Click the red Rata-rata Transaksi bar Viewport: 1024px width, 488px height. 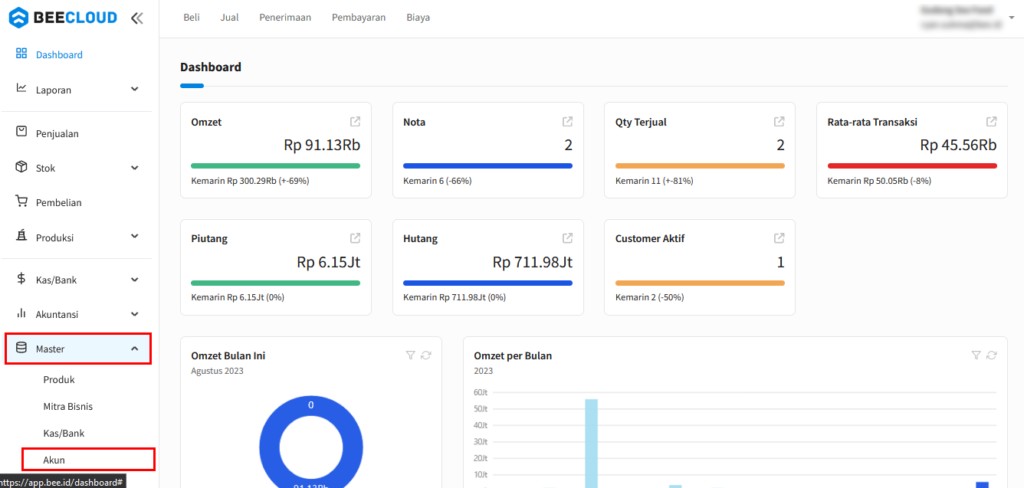912,166
